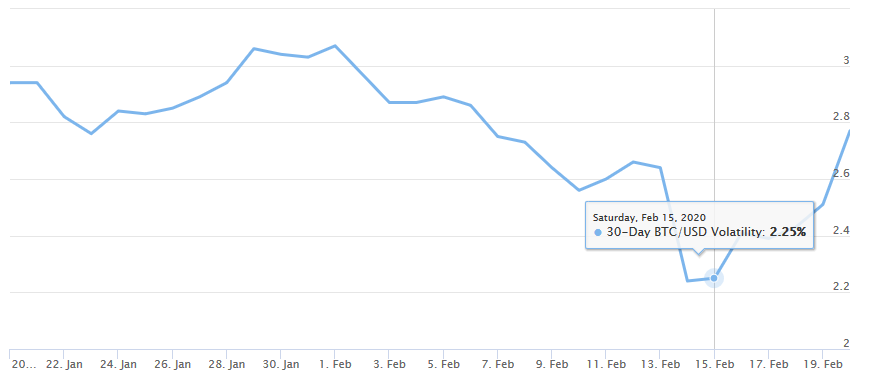Click the Saturday, Feb 15, 2020 tooltip header

[649, 217]
